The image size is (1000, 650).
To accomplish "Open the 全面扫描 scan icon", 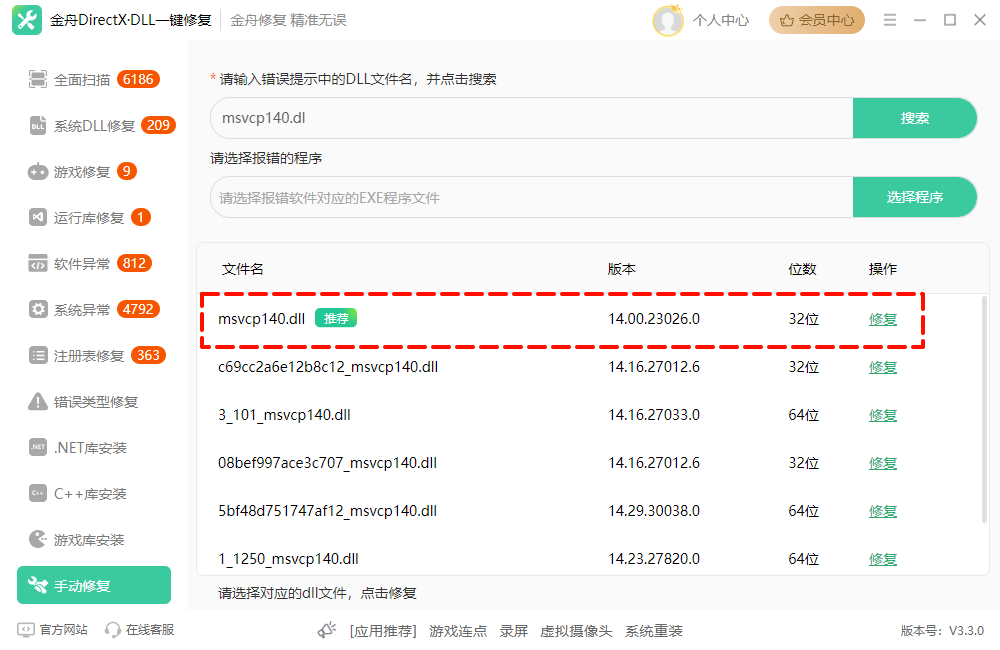I will [38, 79].
